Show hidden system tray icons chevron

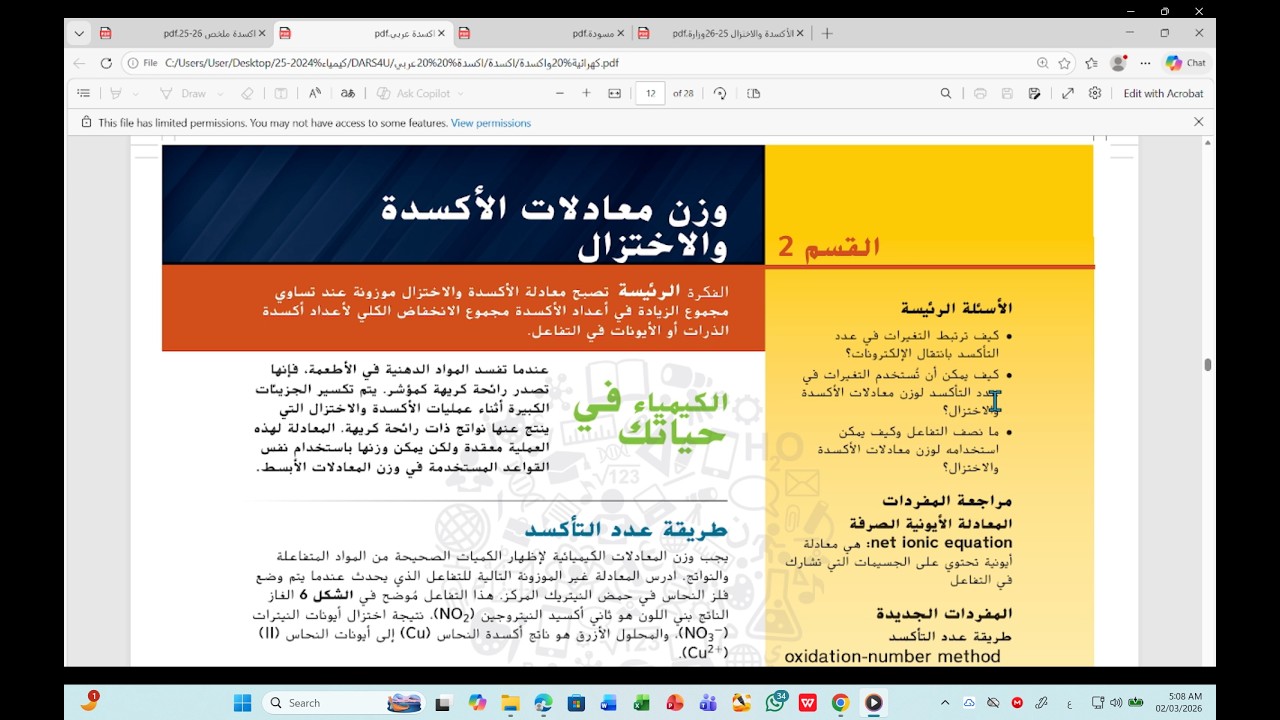pyautogui.click(x=945, y=703)
